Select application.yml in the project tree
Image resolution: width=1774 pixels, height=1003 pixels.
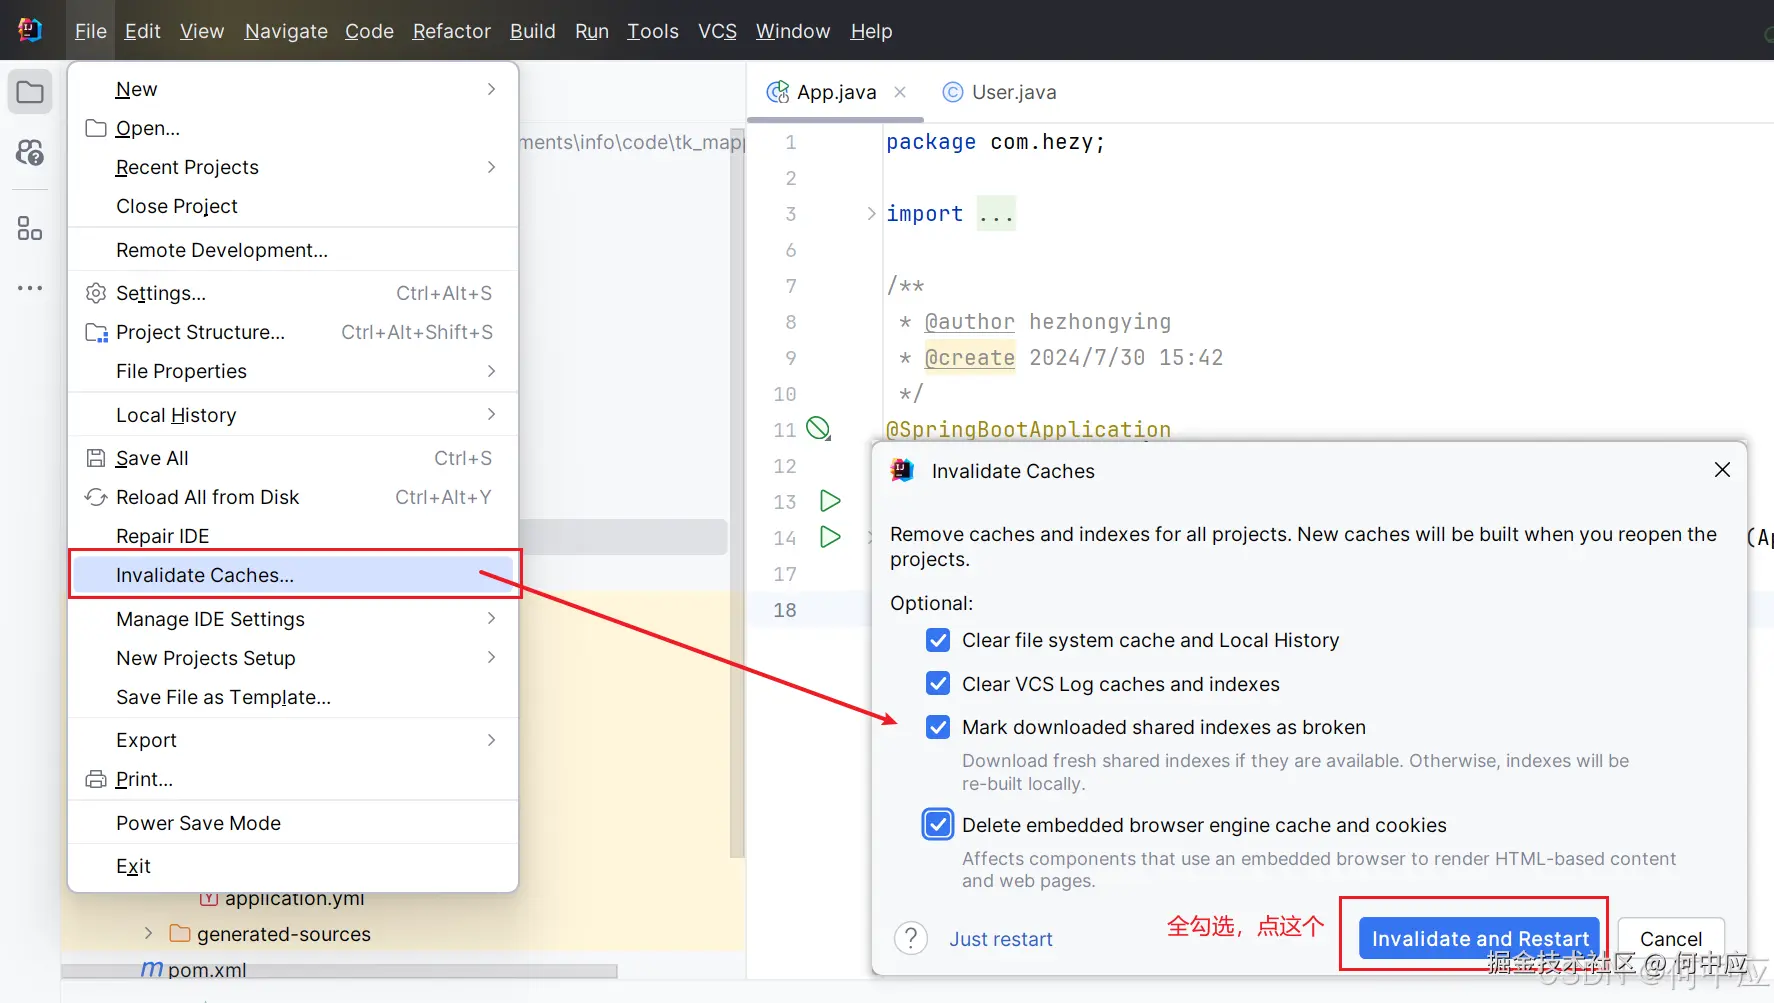(294, 898)
